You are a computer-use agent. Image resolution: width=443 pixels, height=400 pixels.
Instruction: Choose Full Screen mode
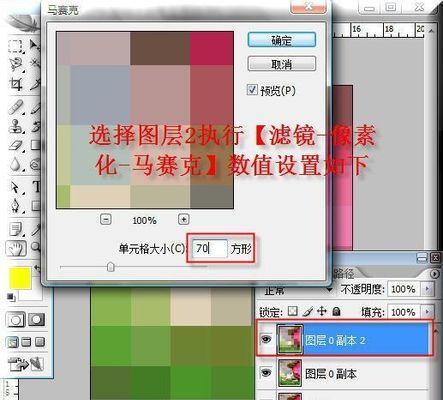click(39, 342)
